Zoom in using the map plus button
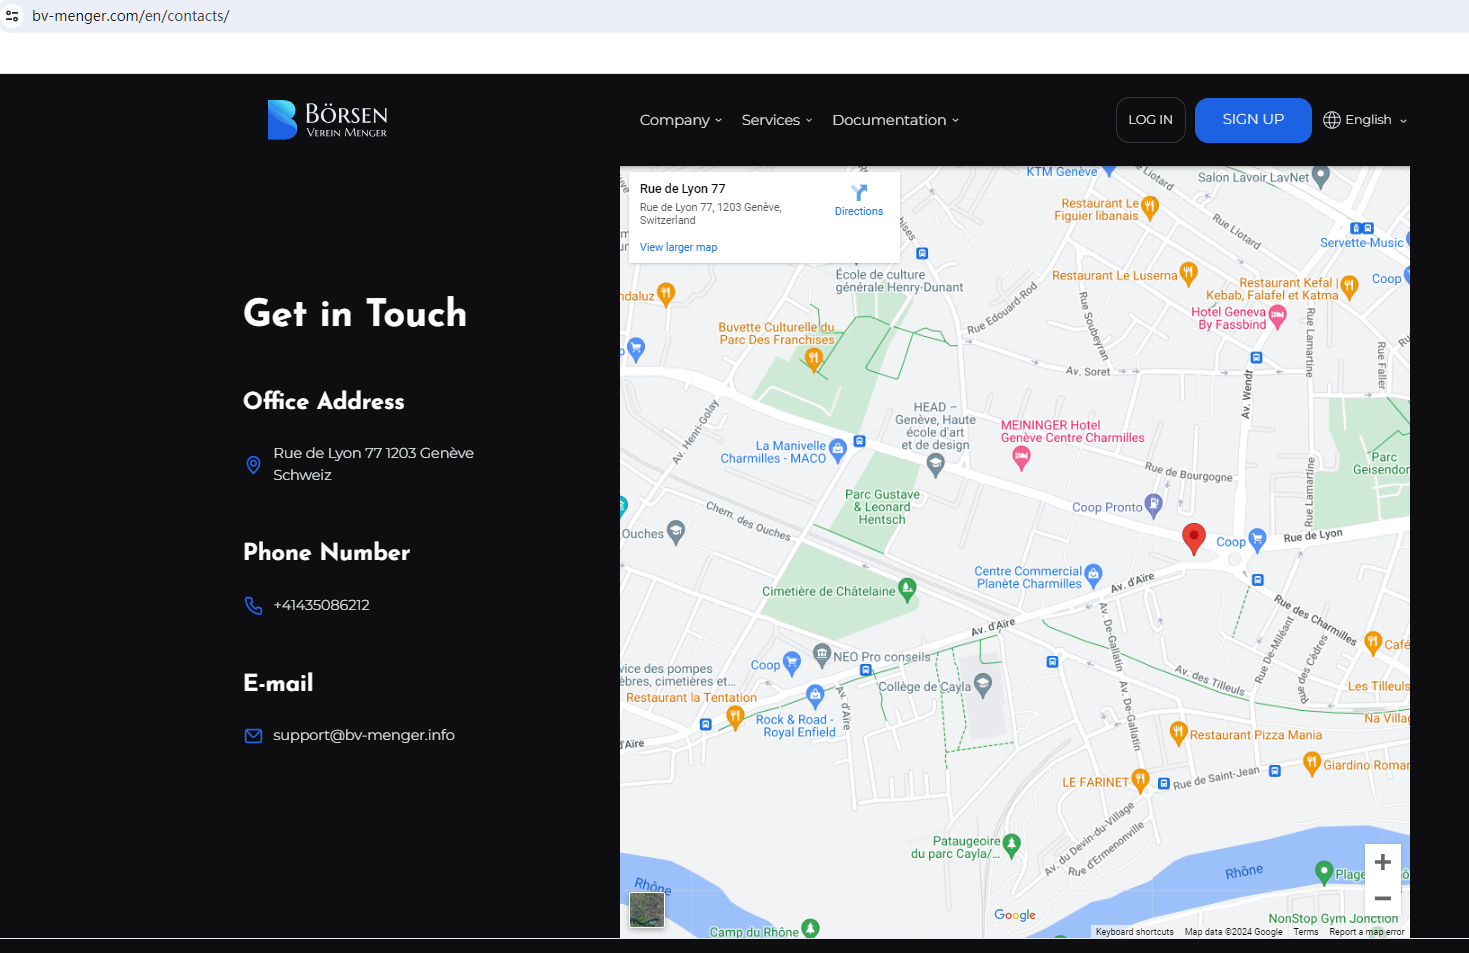 point(1382,862)
